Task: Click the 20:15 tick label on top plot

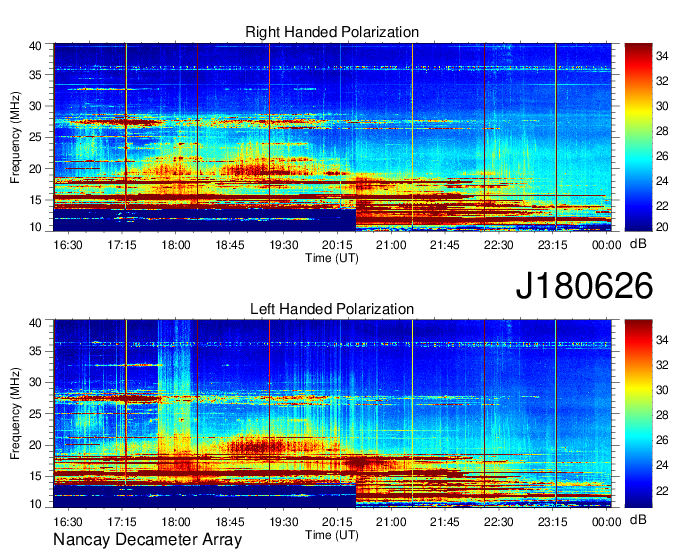Action: 337,245
